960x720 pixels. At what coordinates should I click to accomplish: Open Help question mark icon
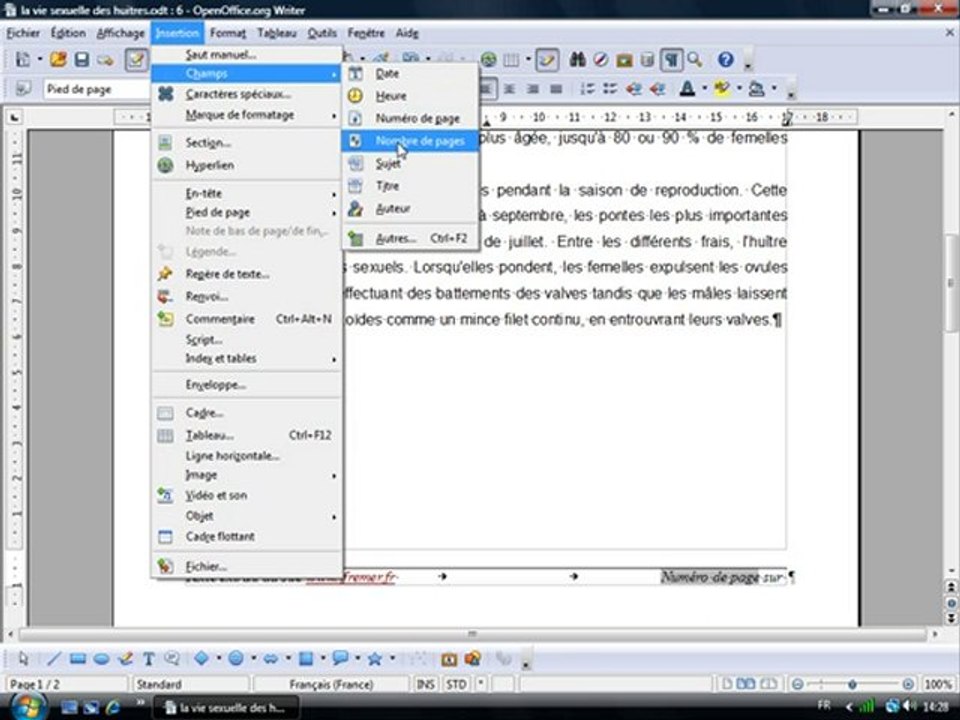(x=726, y=59)
